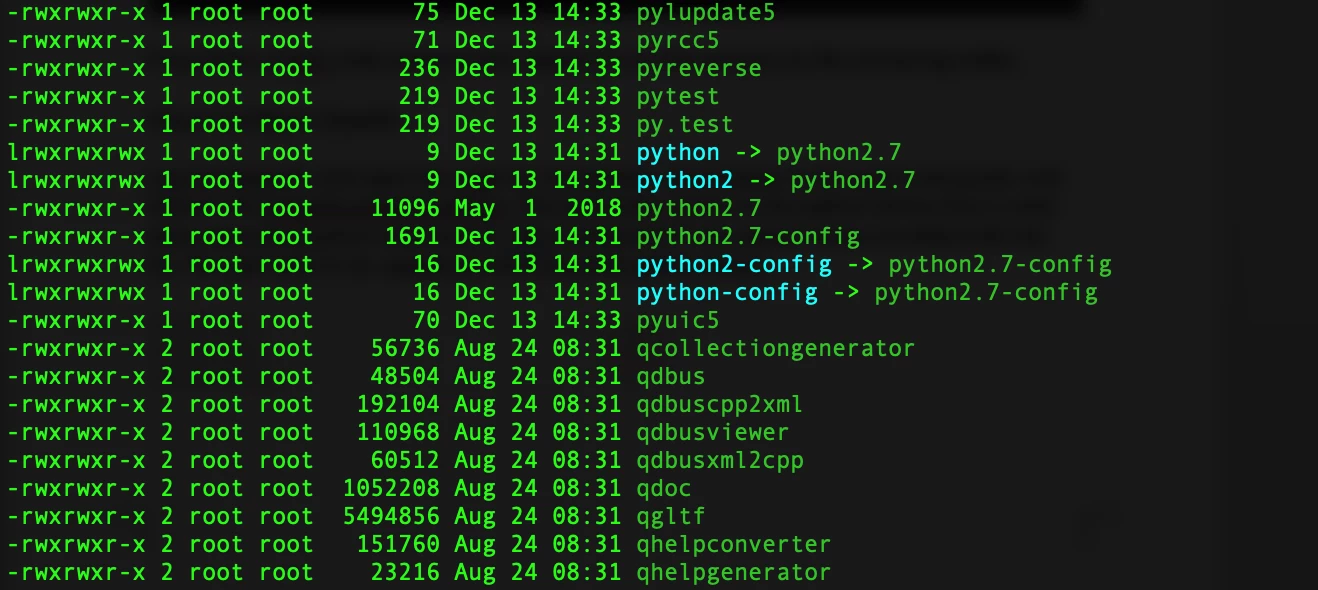Image resolution: width=1318 pixels, height=590 pixels.
Task: Click the pyreverse entry
Action: click(x=699, y=69)
